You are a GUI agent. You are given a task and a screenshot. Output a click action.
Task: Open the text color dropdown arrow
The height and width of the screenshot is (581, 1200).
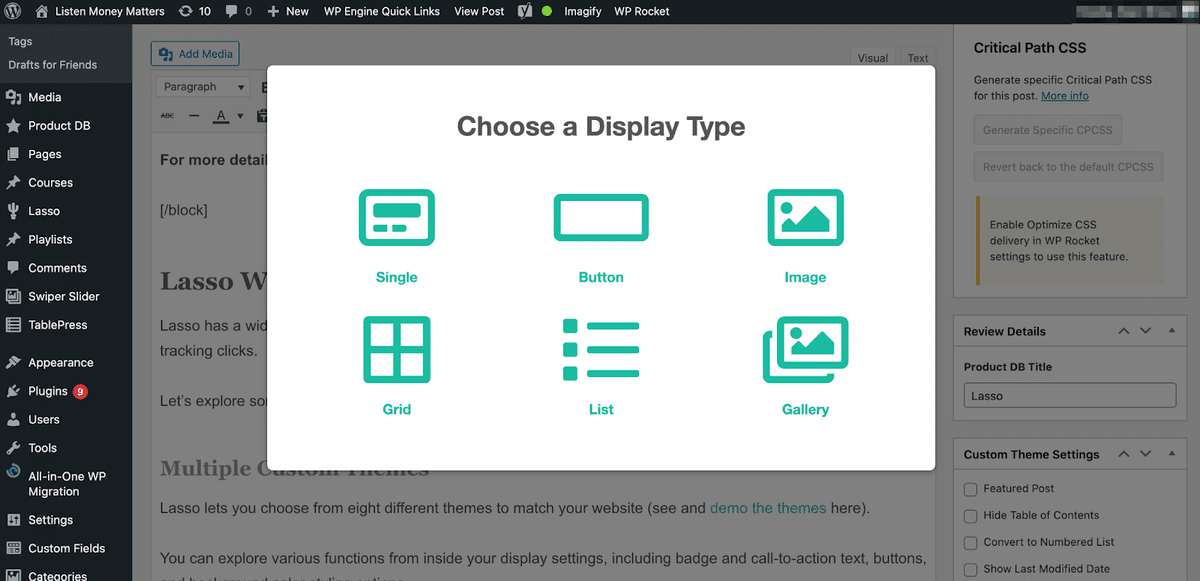pyautogui.click(x=240, y=116)
